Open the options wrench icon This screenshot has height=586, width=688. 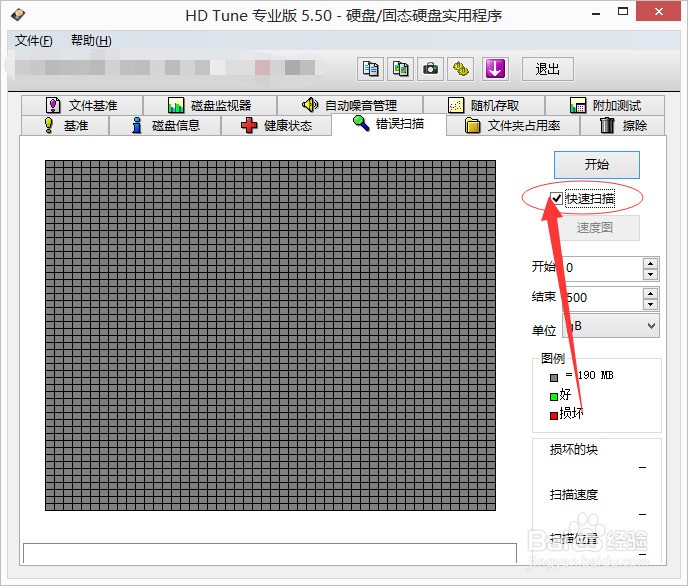pyautogui.click(x=460, y=69)
